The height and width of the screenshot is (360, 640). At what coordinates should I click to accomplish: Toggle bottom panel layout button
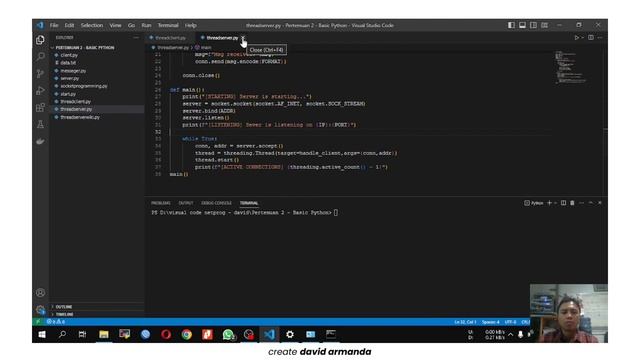522,25
